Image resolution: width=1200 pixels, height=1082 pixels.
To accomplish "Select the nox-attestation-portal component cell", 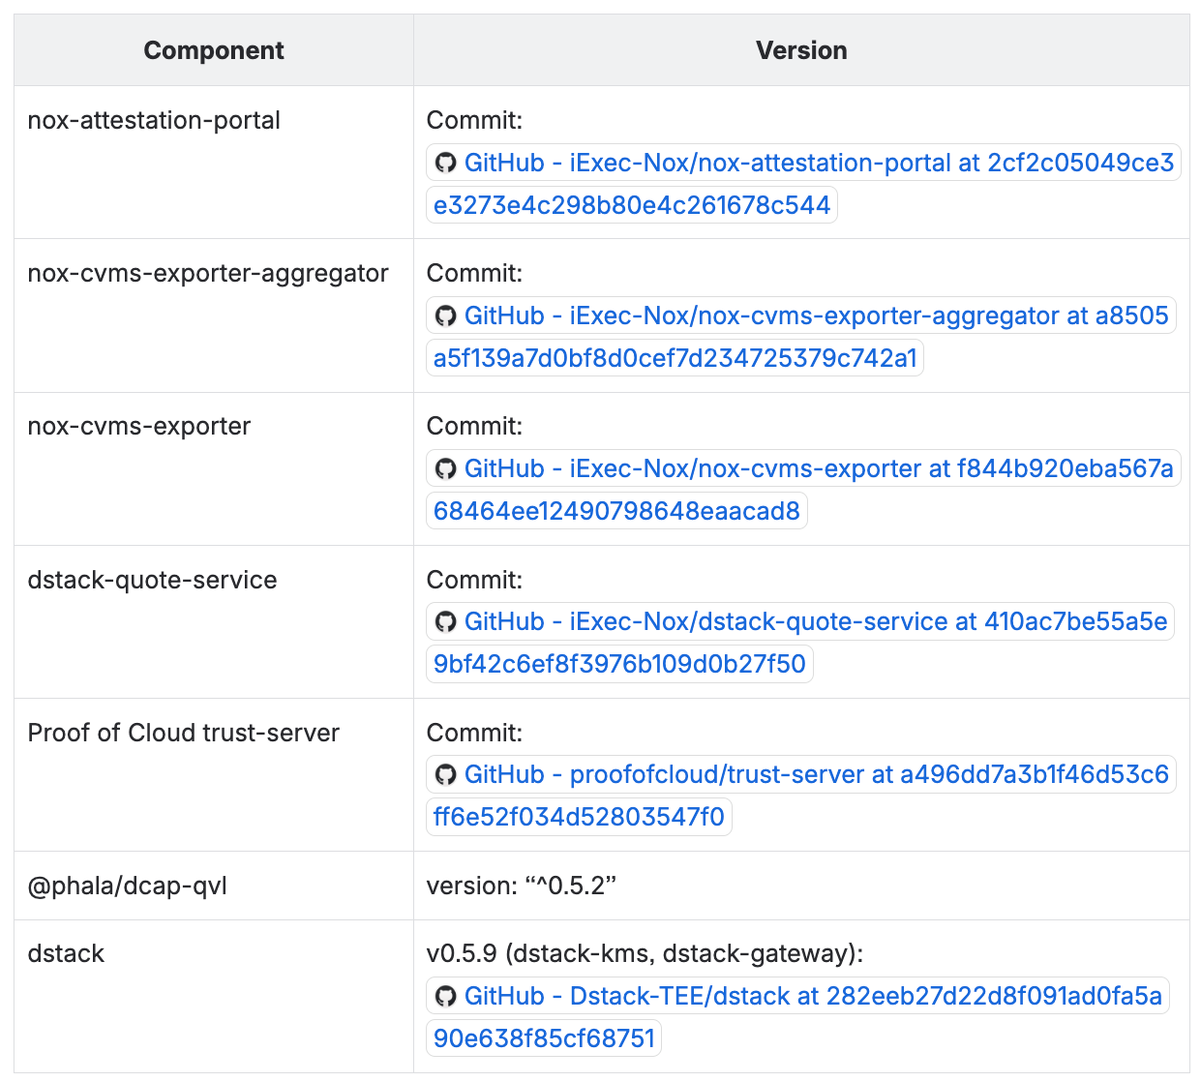I will [x=214, y=162].
